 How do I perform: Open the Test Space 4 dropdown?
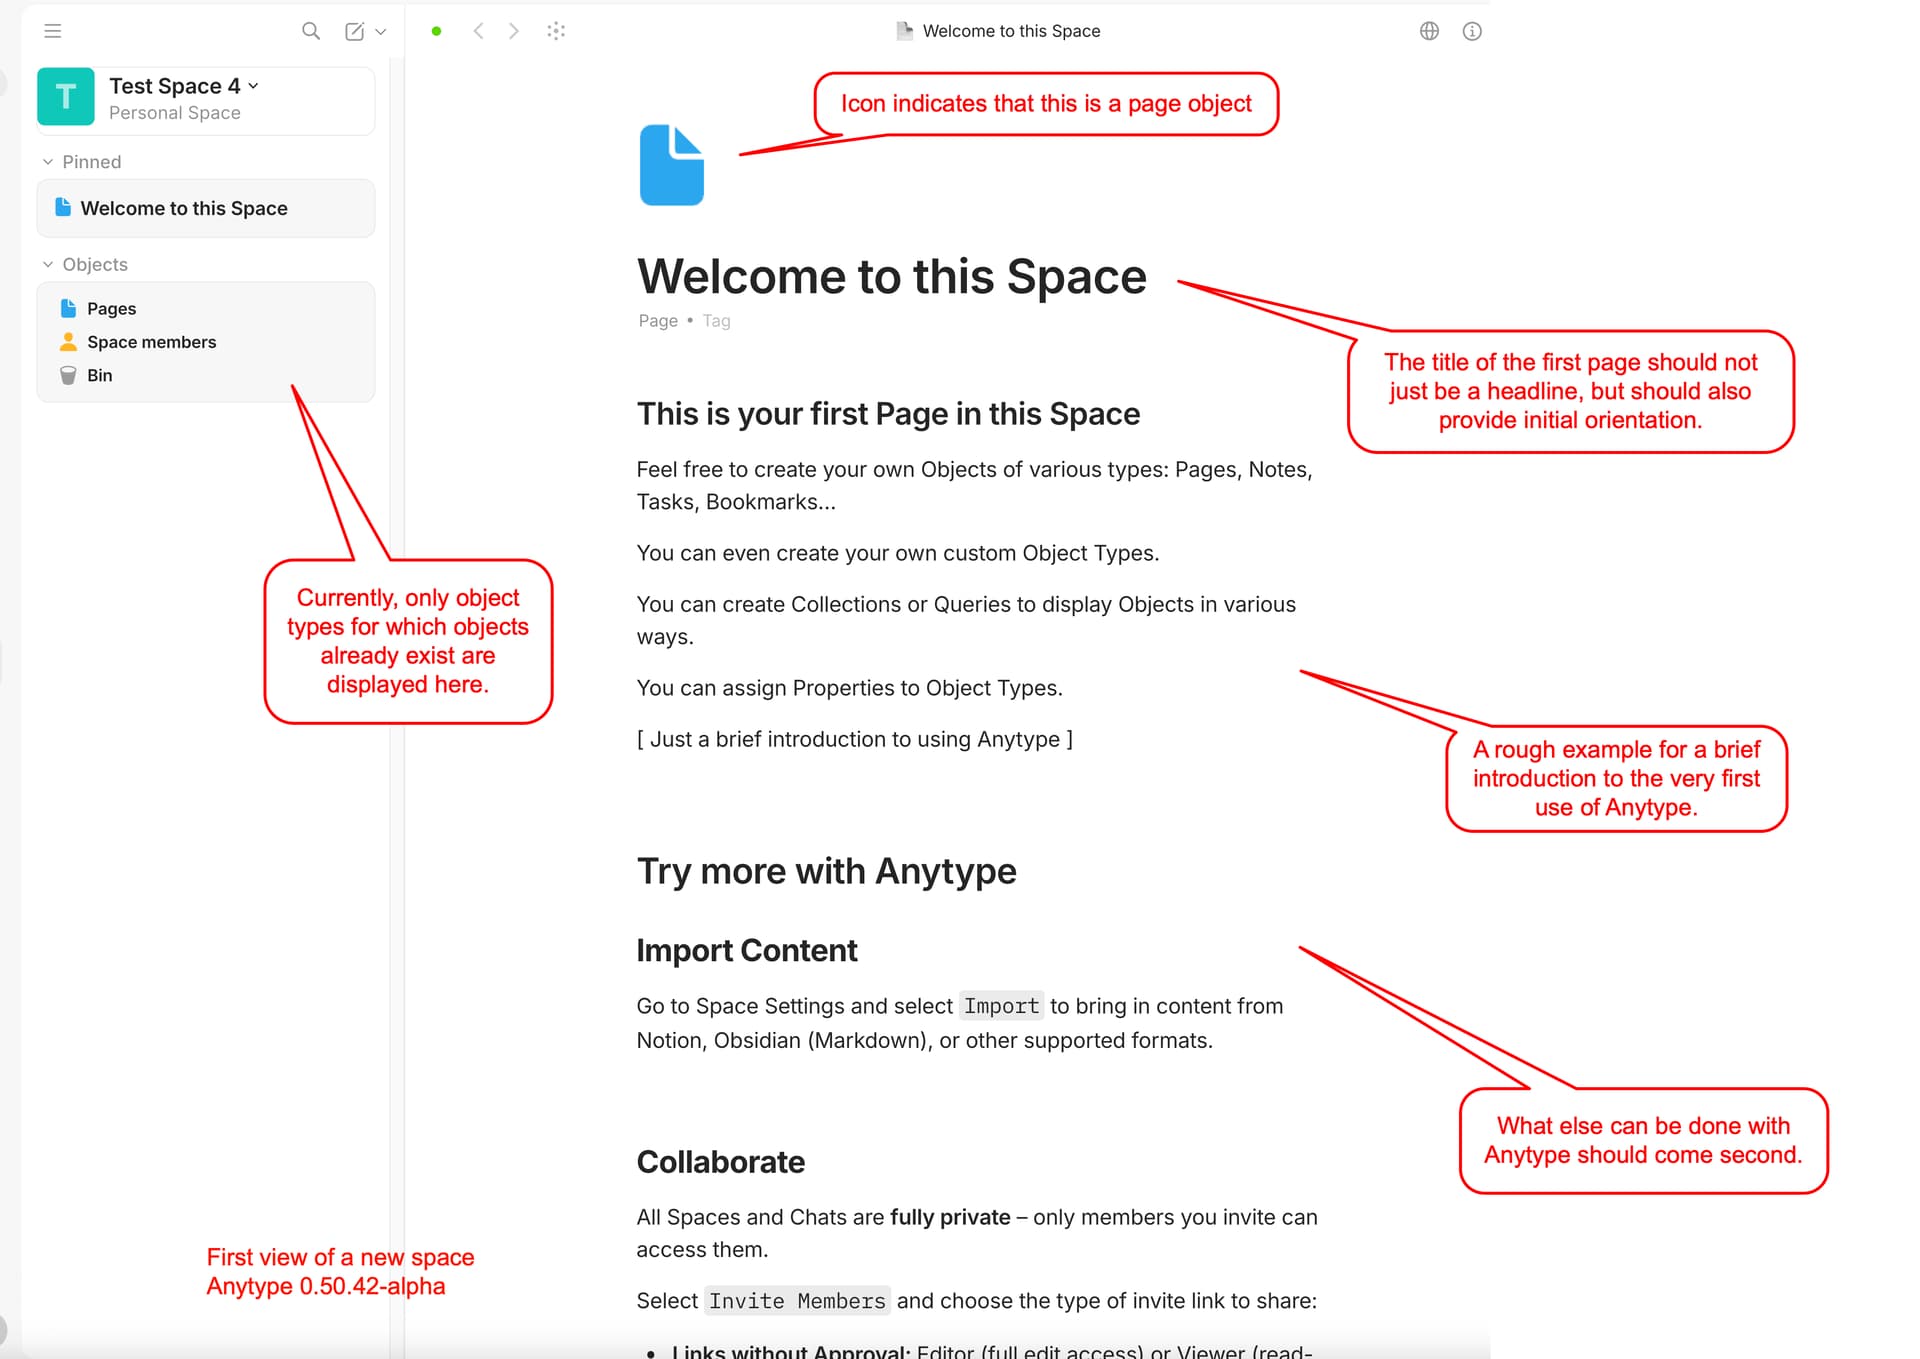click(x=254, y=86)
